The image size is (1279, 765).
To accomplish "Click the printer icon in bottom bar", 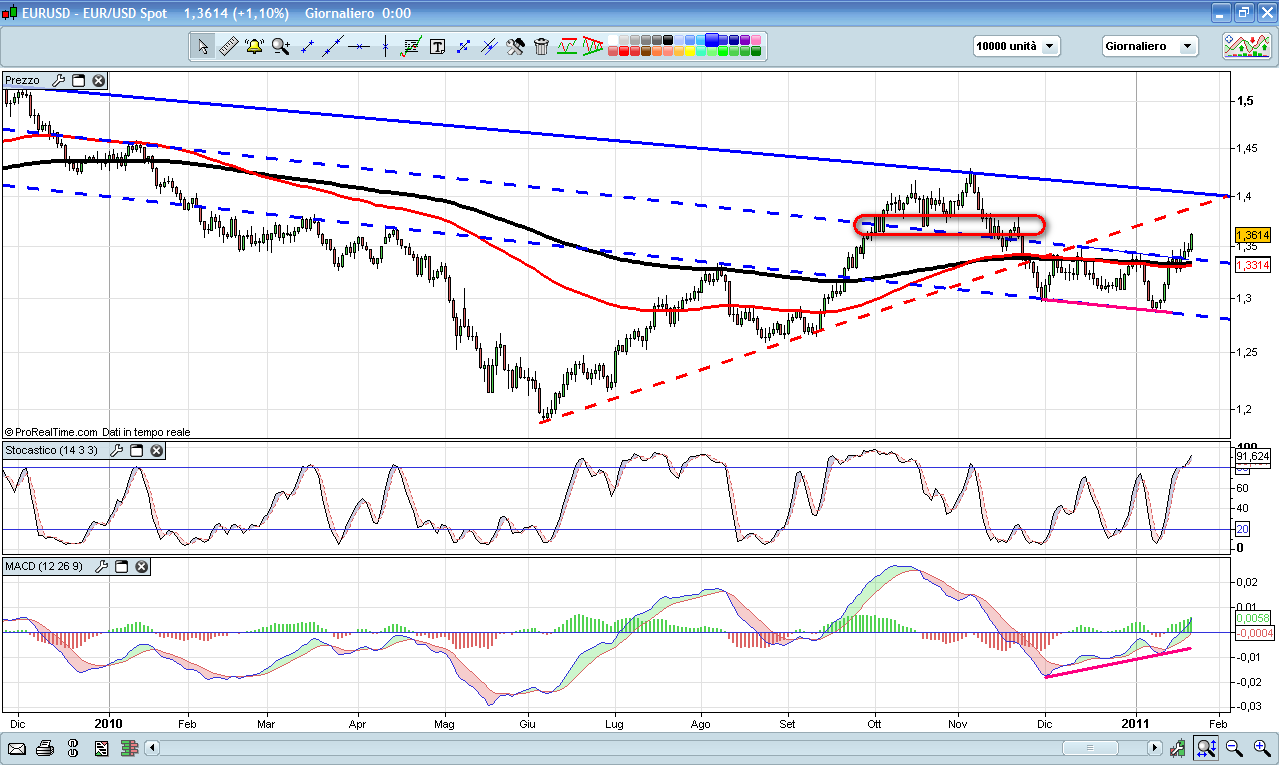I will (45, 748).
